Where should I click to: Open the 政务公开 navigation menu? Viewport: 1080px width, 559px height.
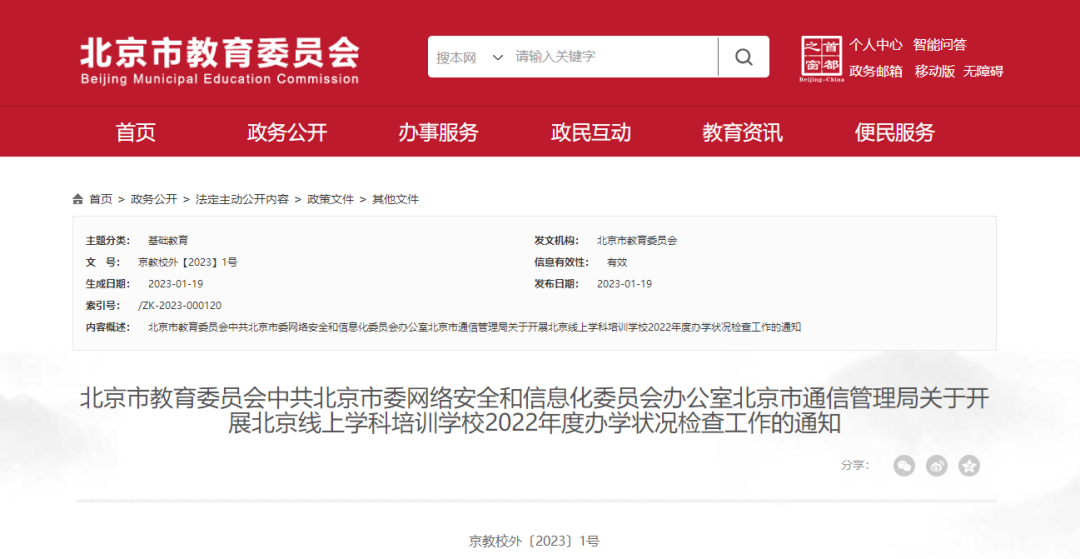click(287, 132)
